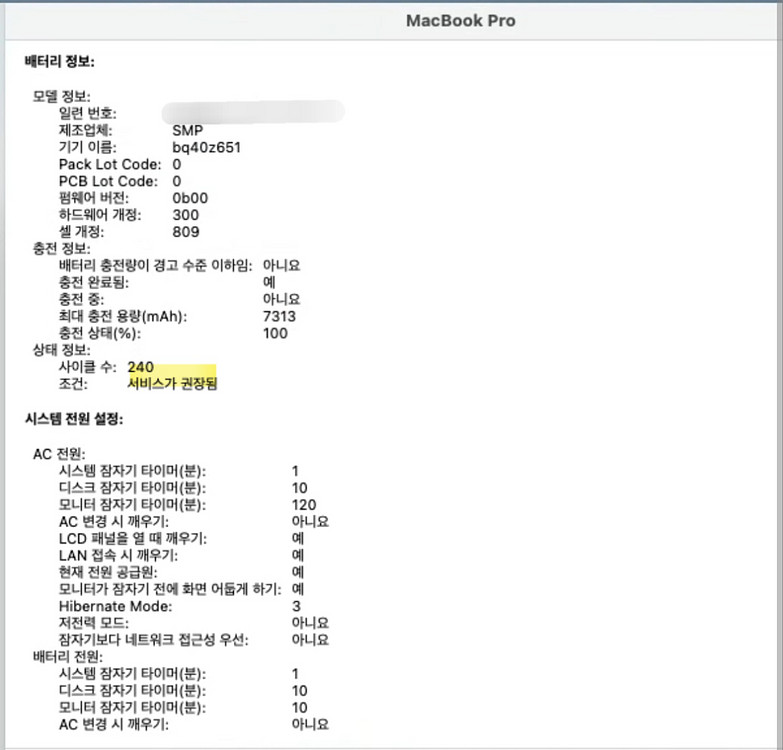The height and width of the screenshot is (750, 783).
Task: Click the '조건:' label
Action: (x=73, y=383)
